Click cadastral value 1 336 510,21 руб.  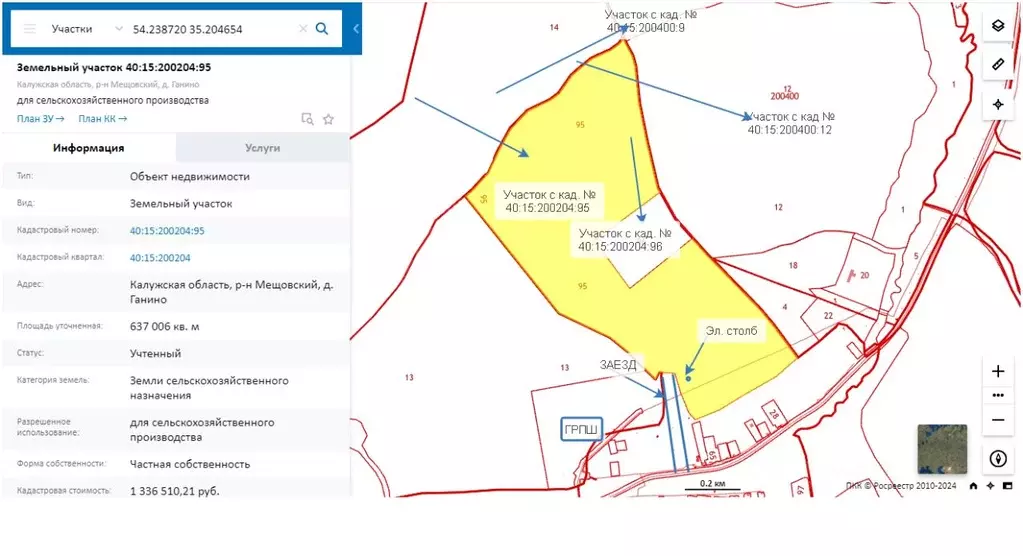(174, 491)
